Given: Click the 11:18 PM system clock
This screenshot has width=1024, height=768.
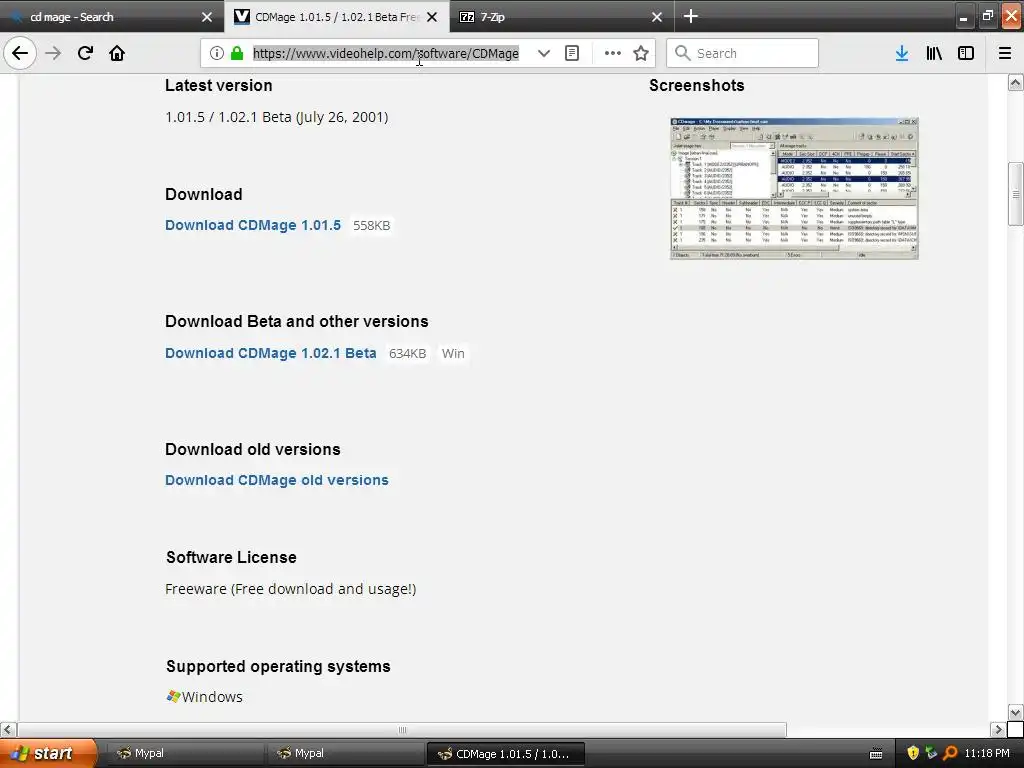Looking at the screenshot, I should tap(987, 753).
